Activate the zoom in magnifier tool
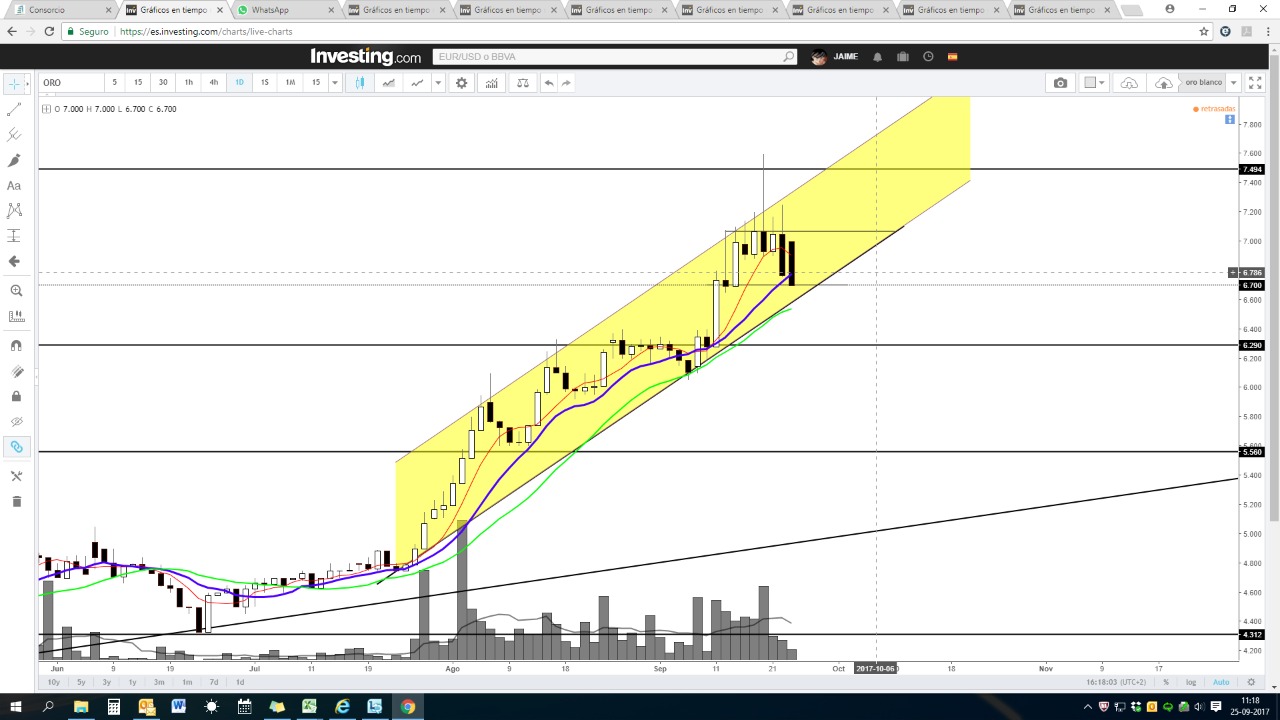 pyautogui.click(x=15, y=291)
